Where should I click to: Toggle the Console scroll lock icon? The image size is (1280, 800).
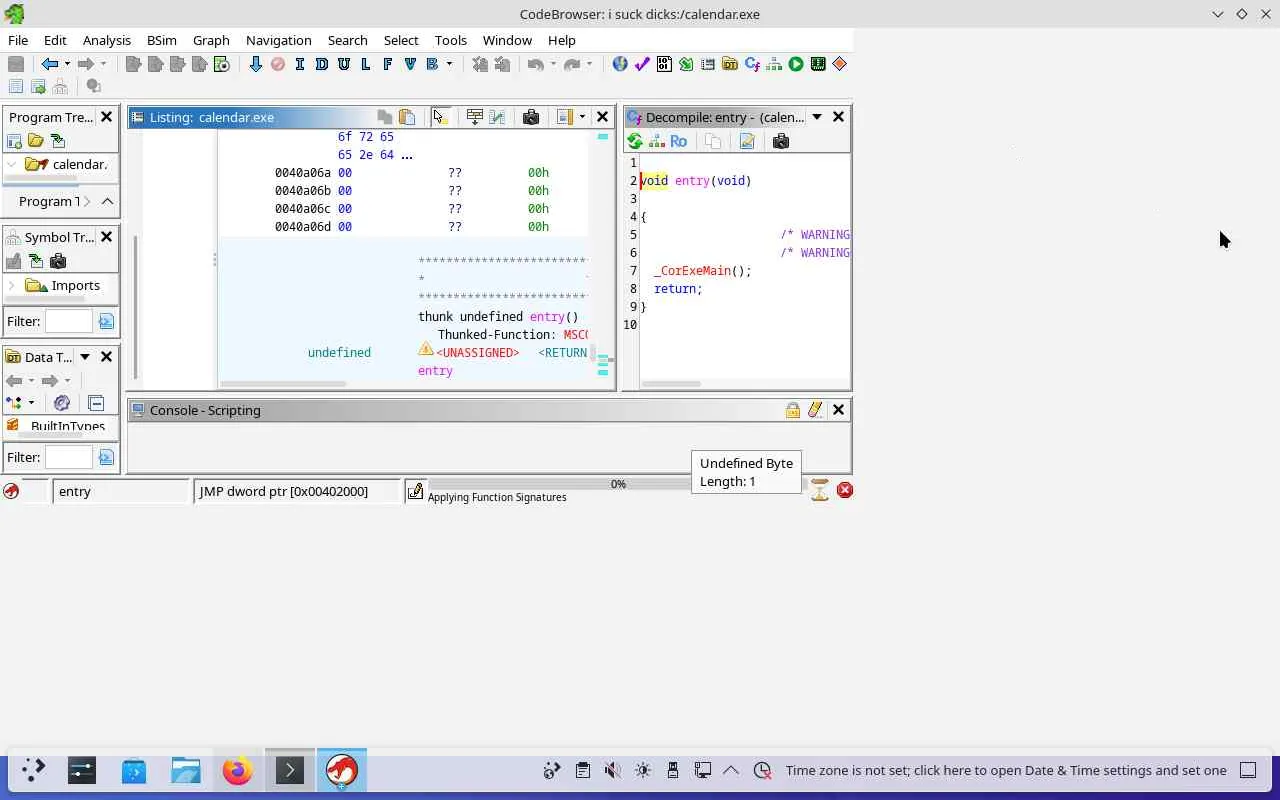792,410
